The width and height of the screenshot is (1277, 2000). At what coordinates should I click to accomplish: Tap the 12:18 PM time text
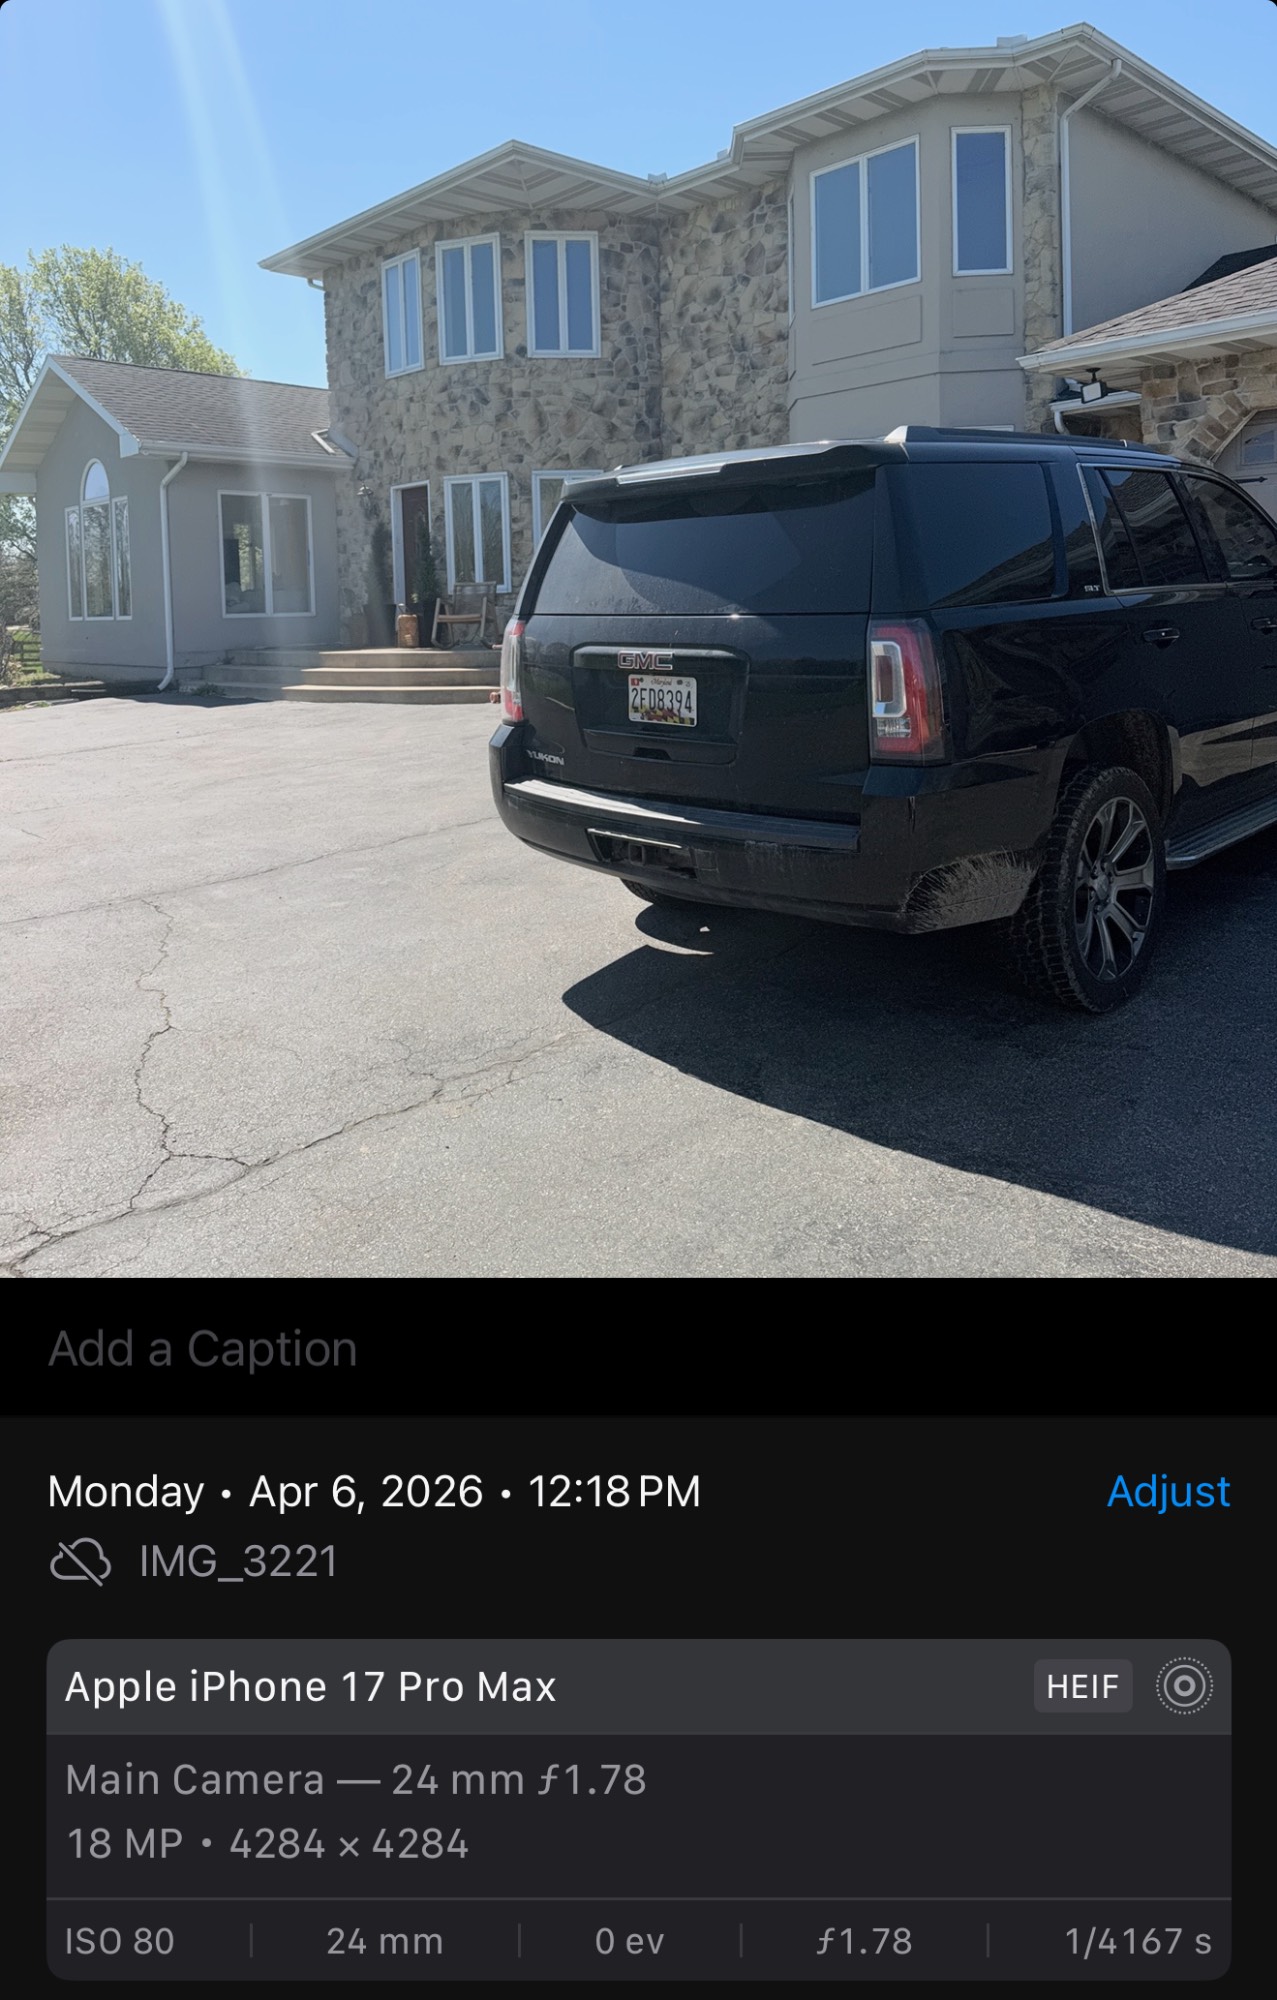pos(614,1491)
